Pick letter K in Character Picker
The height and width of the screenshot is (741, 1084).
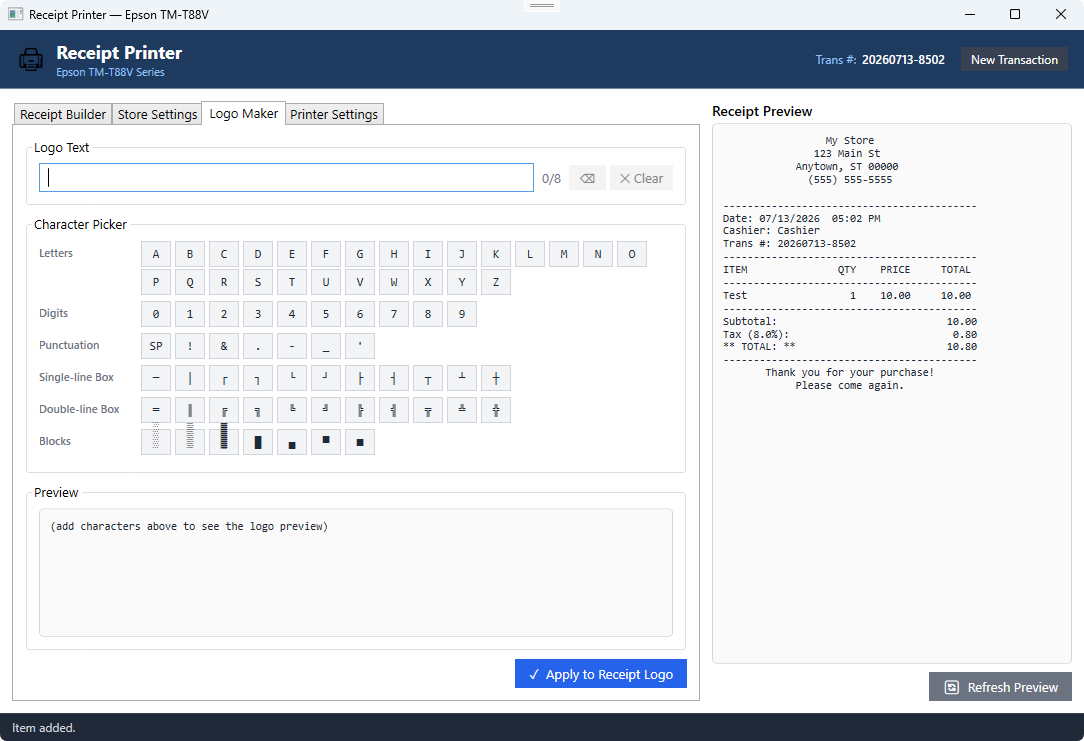[x=496, y=254]
